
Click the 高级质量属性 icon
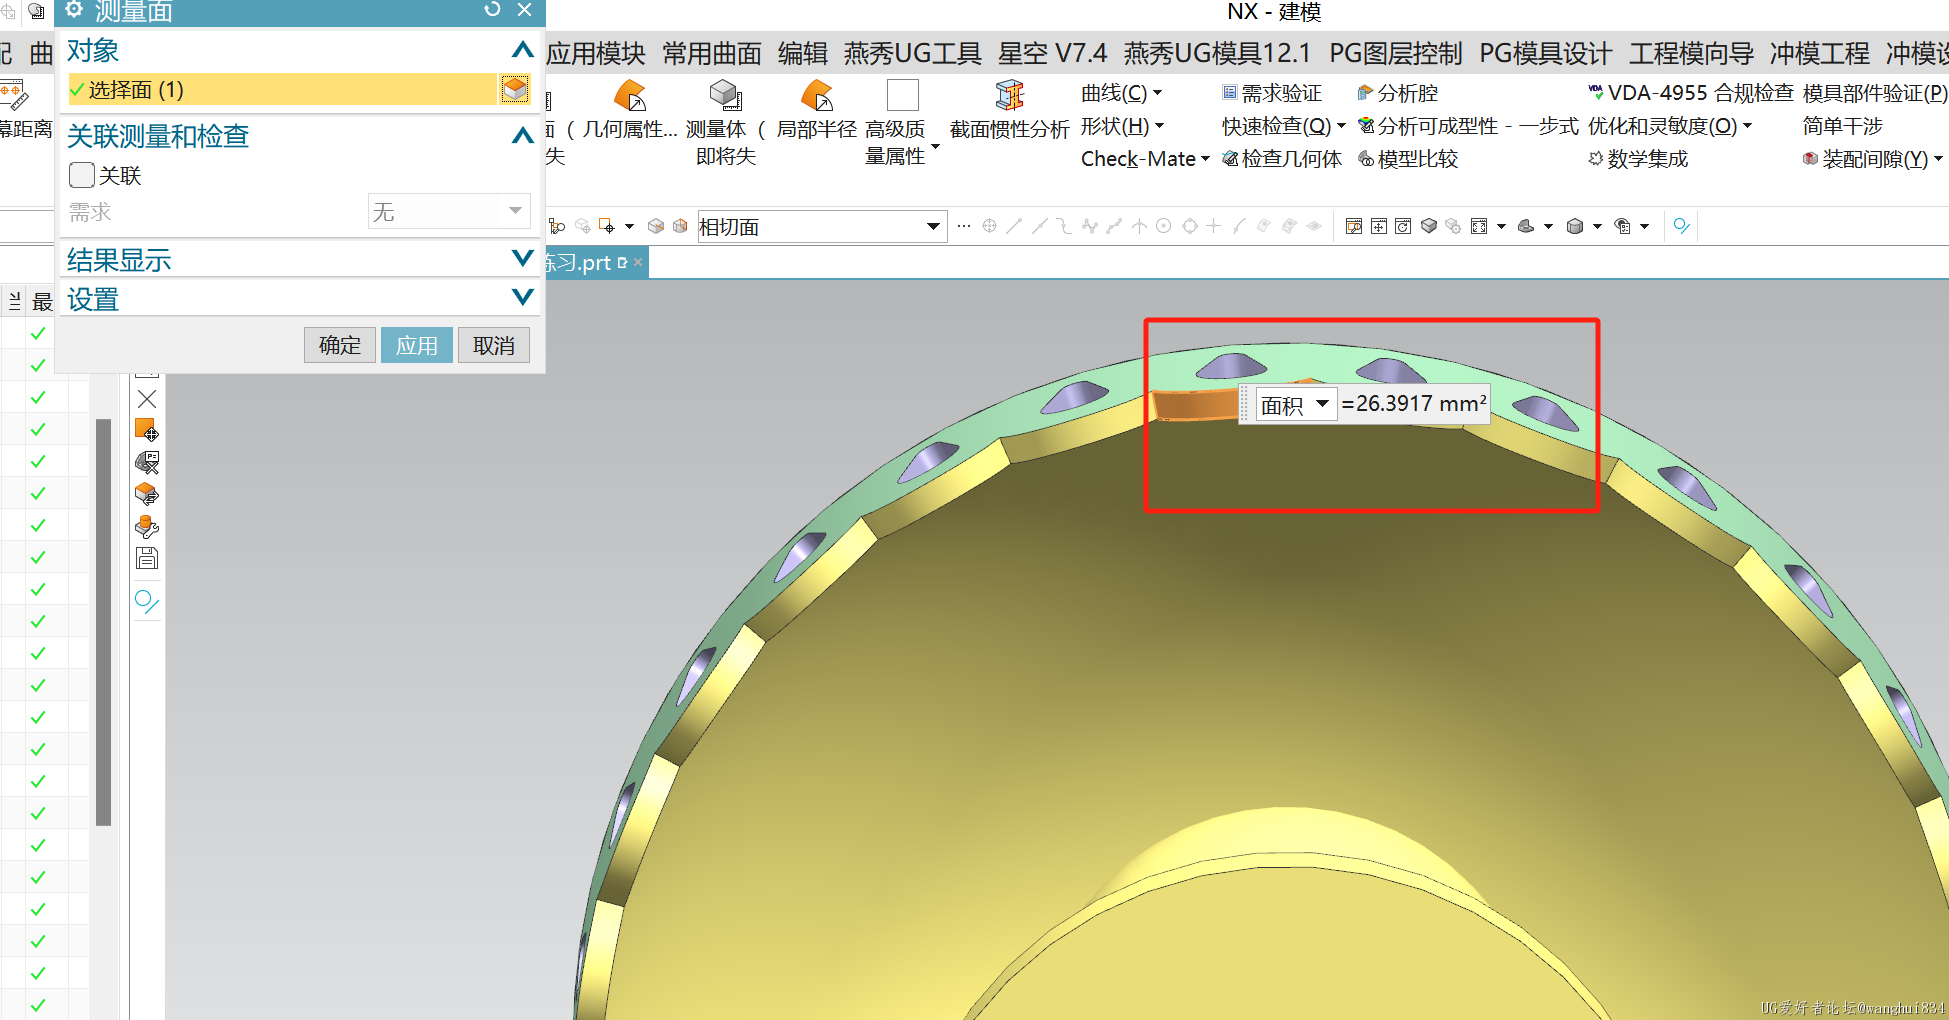902,95
